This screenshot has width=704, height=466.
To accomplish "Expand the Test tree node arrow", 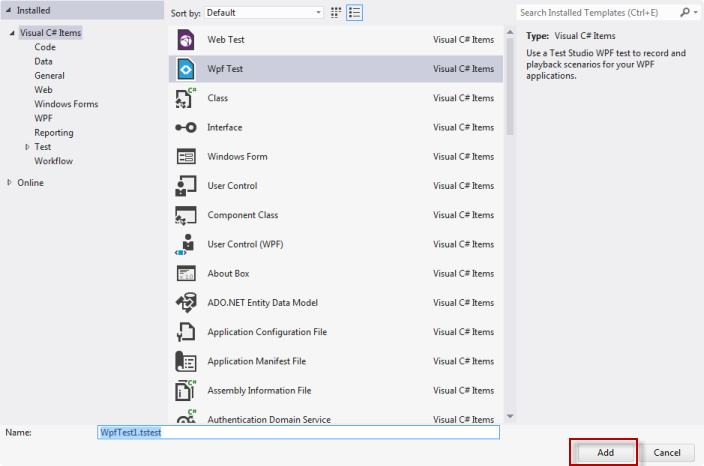I will [27, 147].
